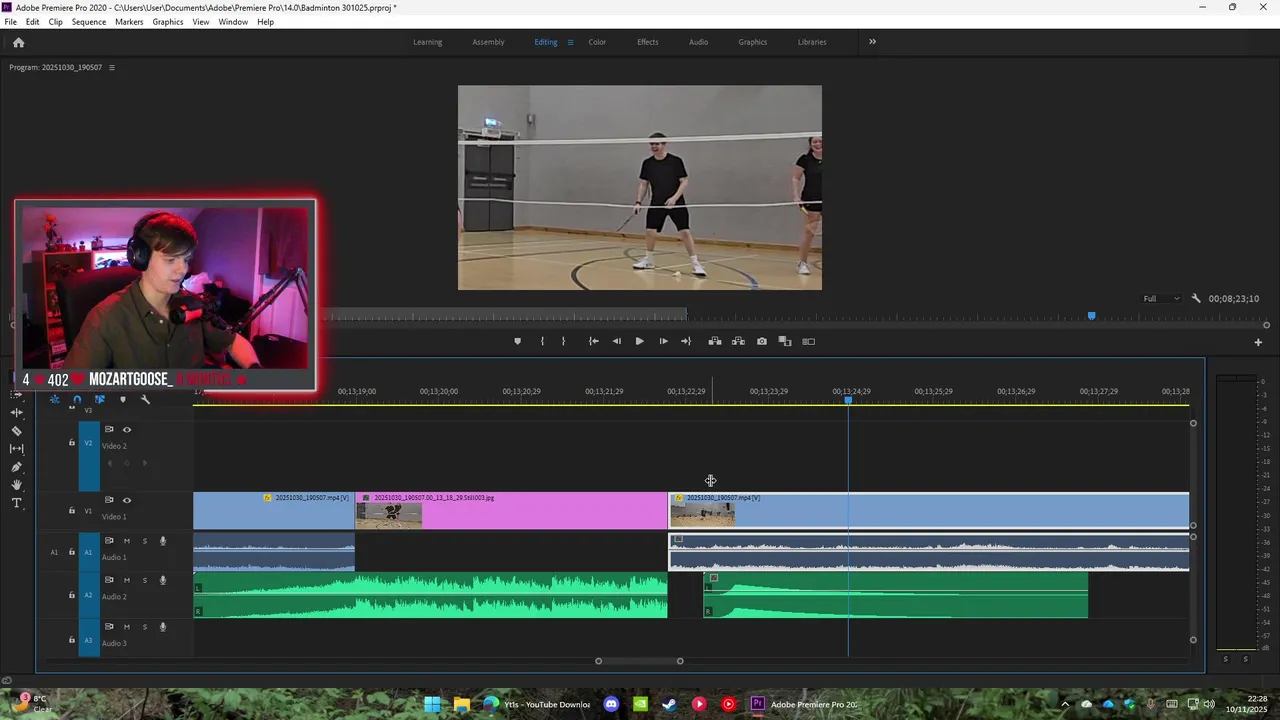Open Discord from the taskbar
This screenshot has width=1280, height=720.
coord(611,704)
